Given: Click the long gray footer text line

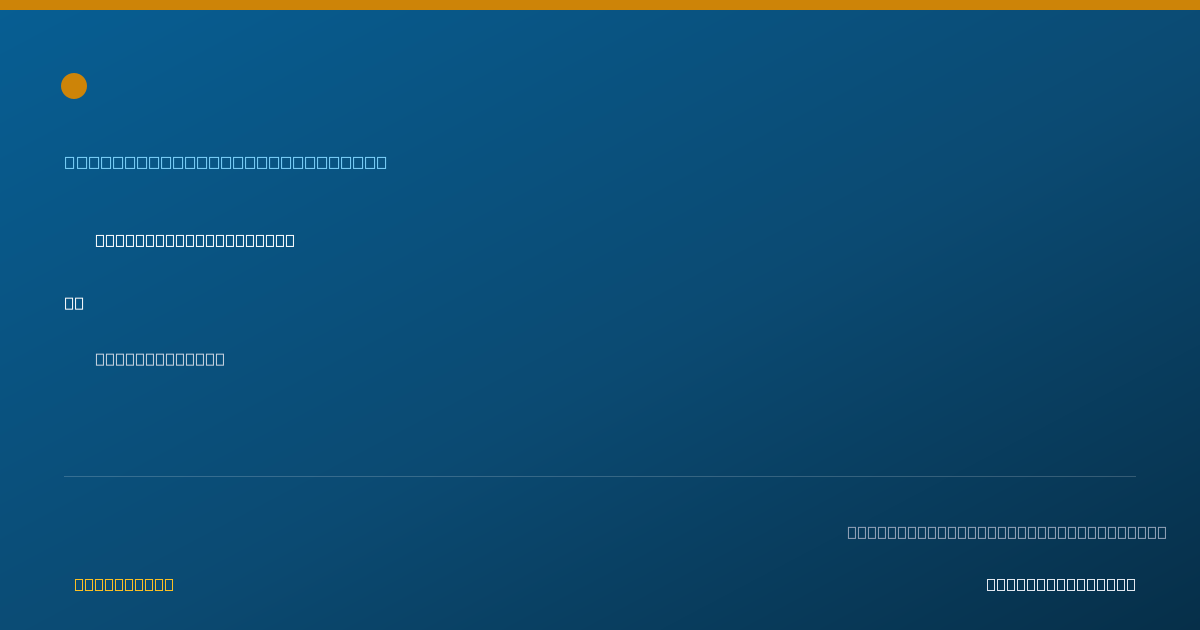Looking at the screenshot, I should click(x=1007, y=532).
